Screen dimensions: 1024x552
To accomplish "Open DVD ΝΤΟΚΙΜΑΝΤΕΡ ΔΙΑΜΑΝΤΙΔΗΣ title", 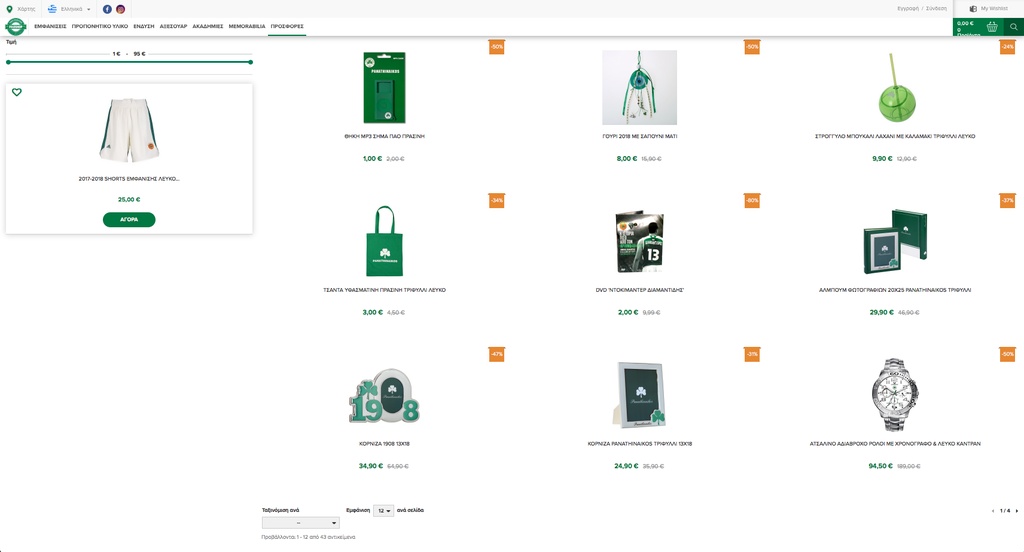I will pyautogui.click(x=639, y=289).
